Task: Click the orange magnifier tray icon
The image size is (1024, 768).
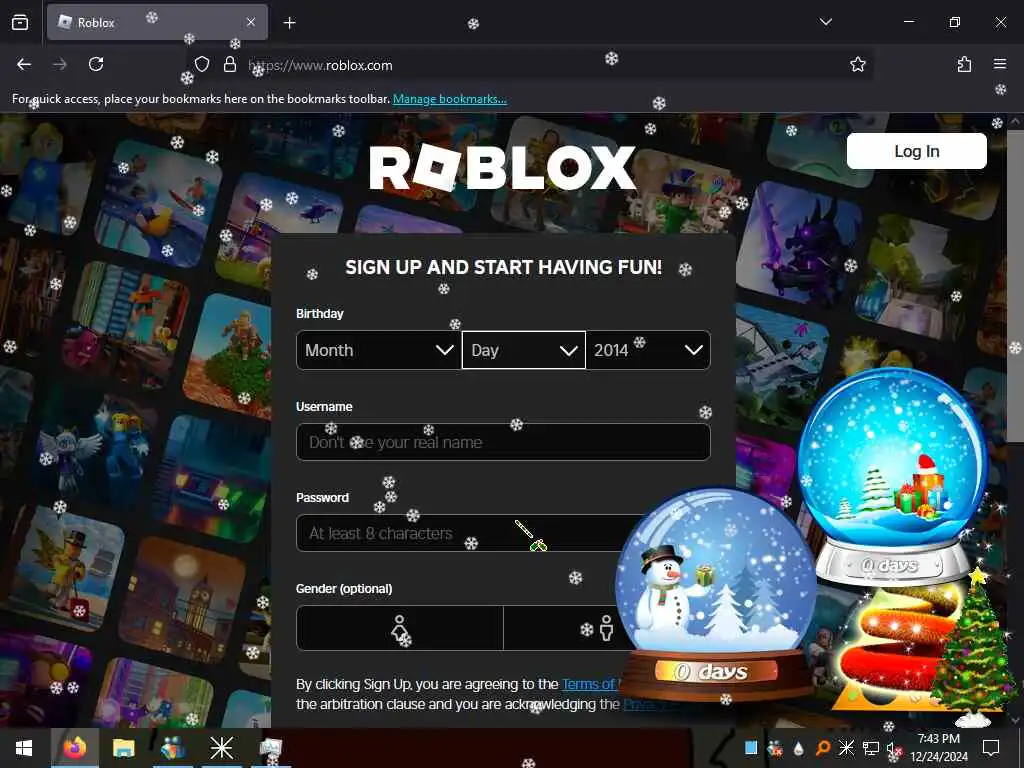Action: [823, 748]
